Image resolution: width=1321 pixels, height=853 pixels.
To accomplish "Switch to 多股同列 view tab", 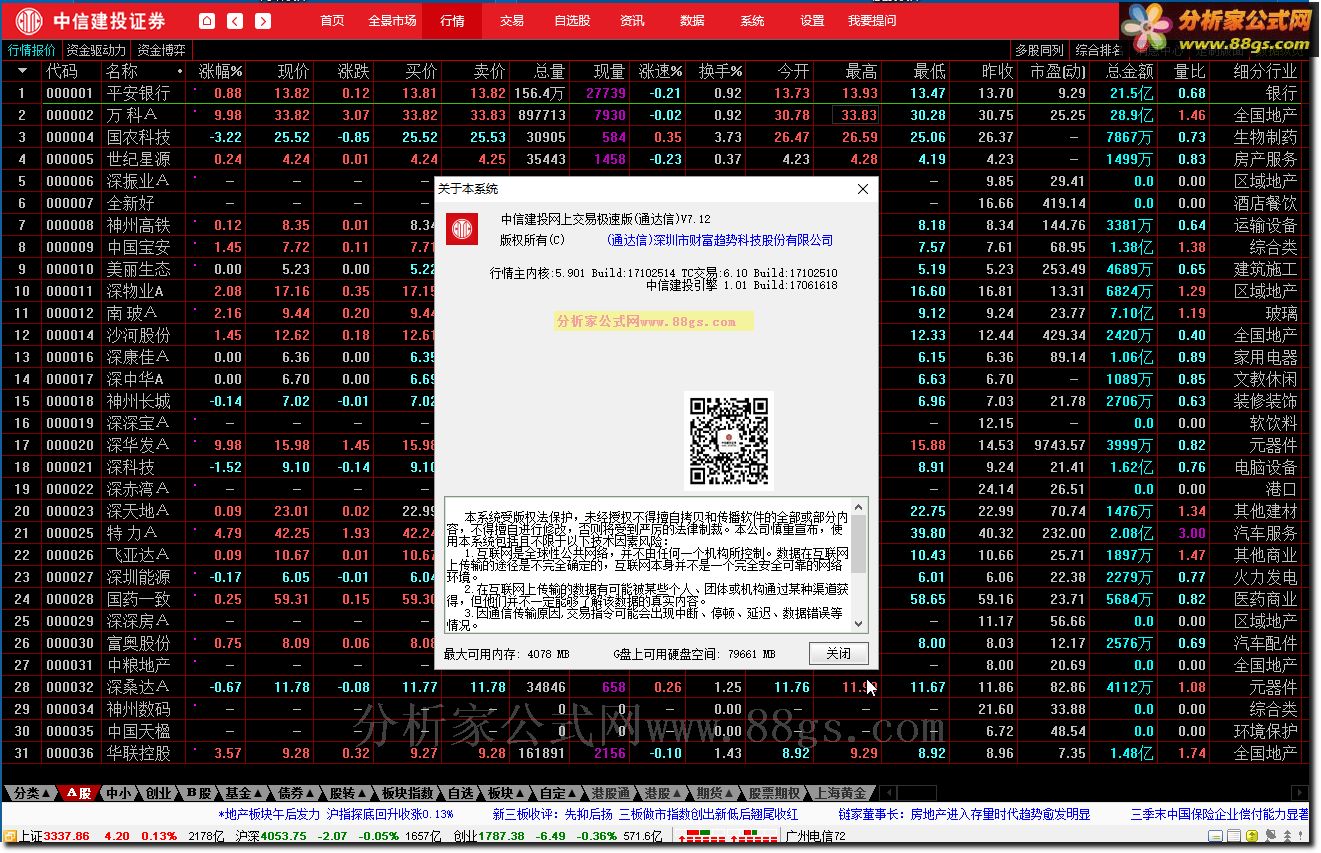I will pyautogui.click(x=1039, y=50).
